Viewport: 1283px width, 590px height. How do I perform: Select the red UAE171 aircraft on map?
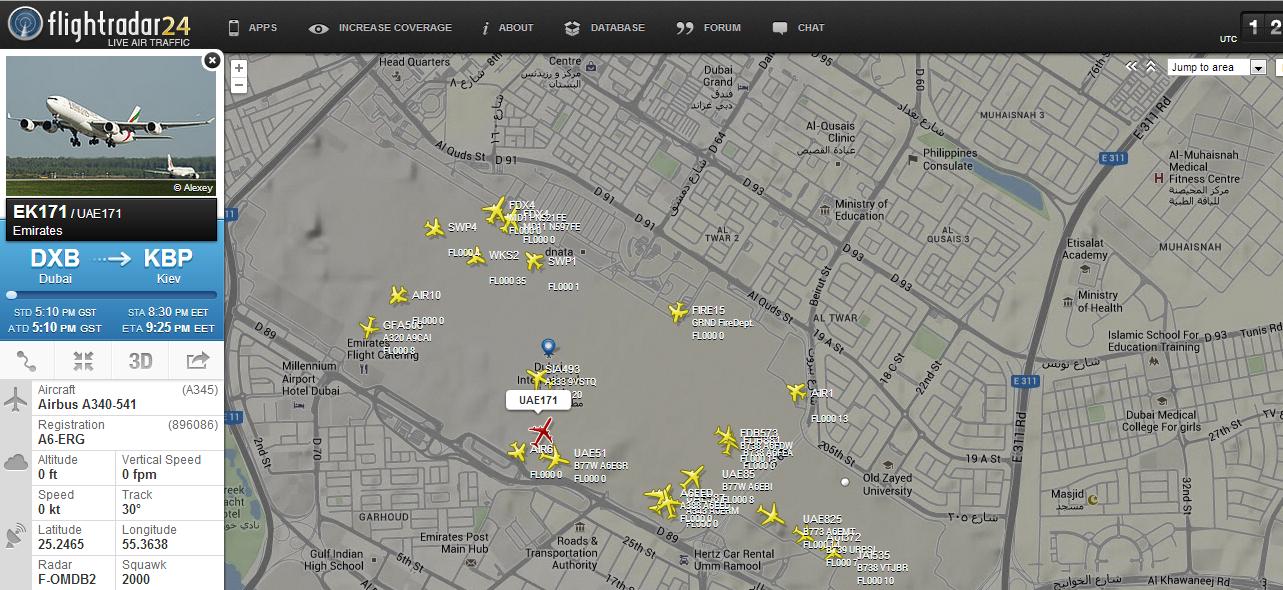(x=543, y=433)
